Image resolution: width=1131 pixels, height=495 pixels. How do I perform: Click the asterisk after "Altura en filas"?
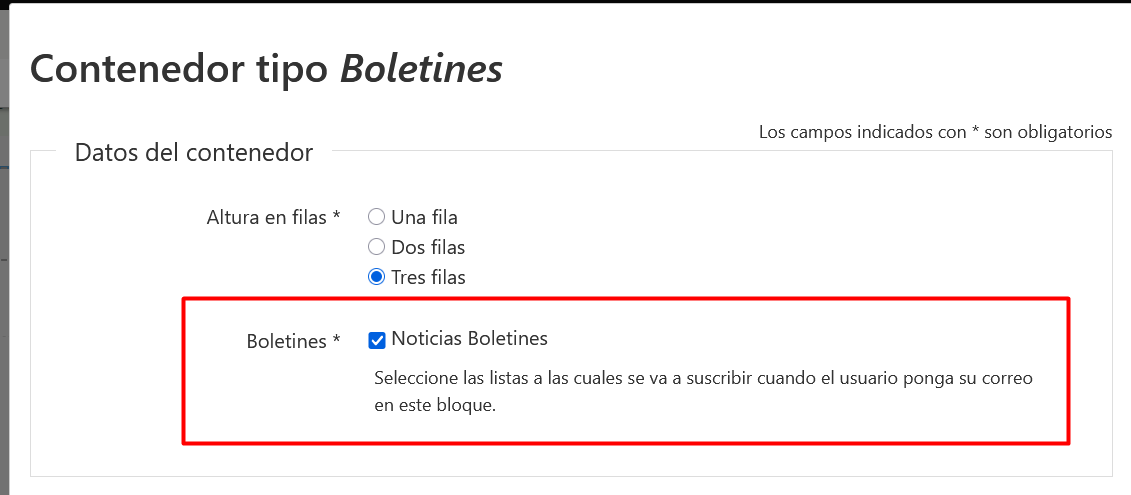336,217
